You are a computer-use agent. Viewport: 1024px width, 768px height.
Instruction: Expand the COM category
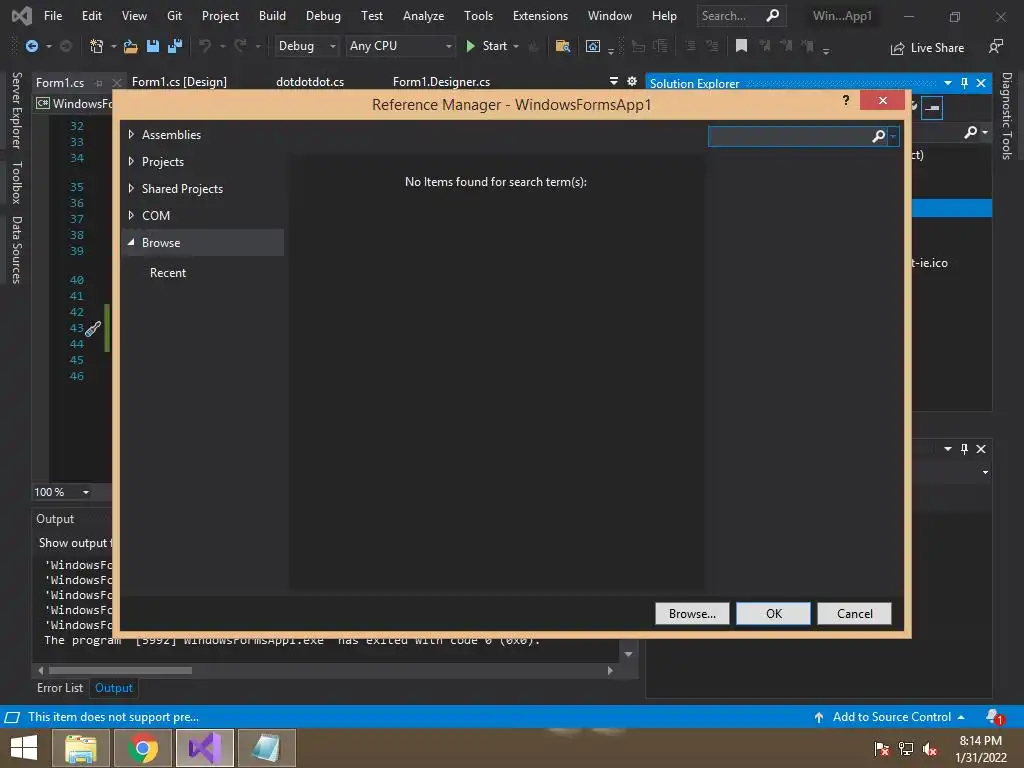tap(131, 215)
